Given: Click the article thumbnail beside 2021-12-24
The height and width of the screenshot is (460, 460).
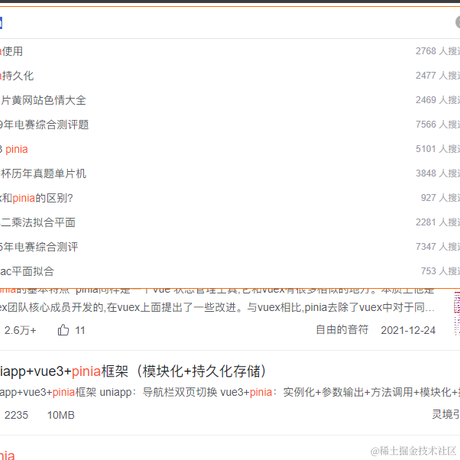Looking at the screenshot, I should click(x=457, y=313).
